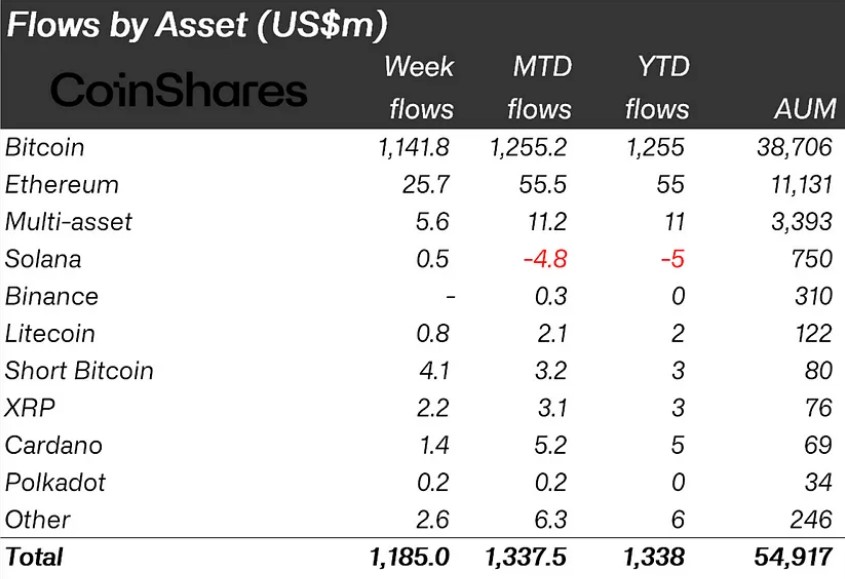Viewport: 845px width, 579px height.
Task: Select the Polkadot row label
Action: 55,482
